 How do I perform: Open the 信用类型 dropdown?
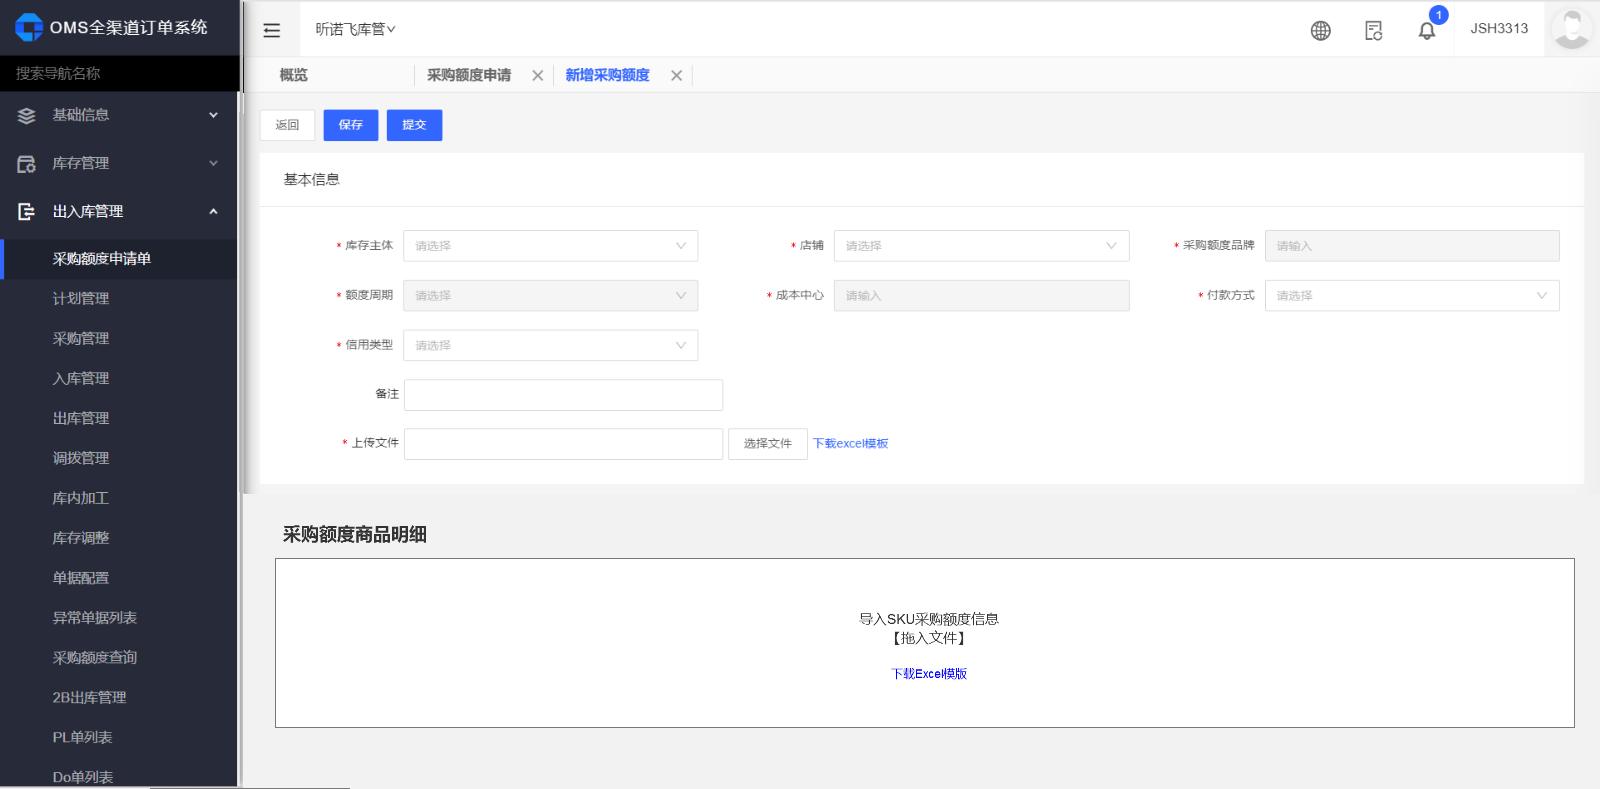coord(551,346)
